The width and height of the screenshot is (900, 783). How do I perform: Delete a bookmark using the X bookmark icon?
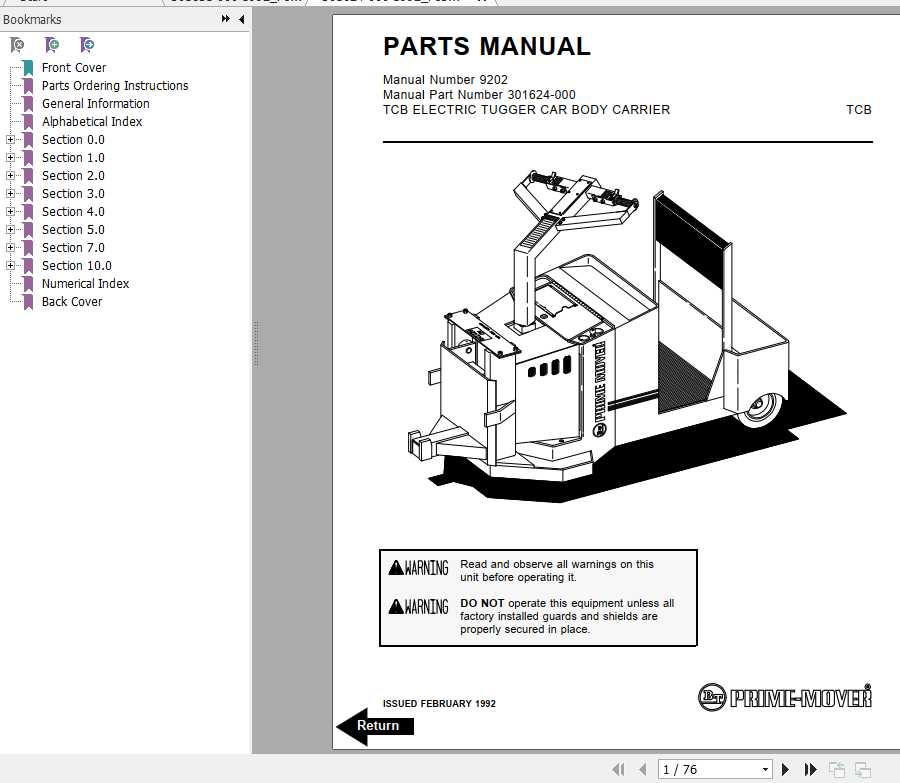[16, 46]
